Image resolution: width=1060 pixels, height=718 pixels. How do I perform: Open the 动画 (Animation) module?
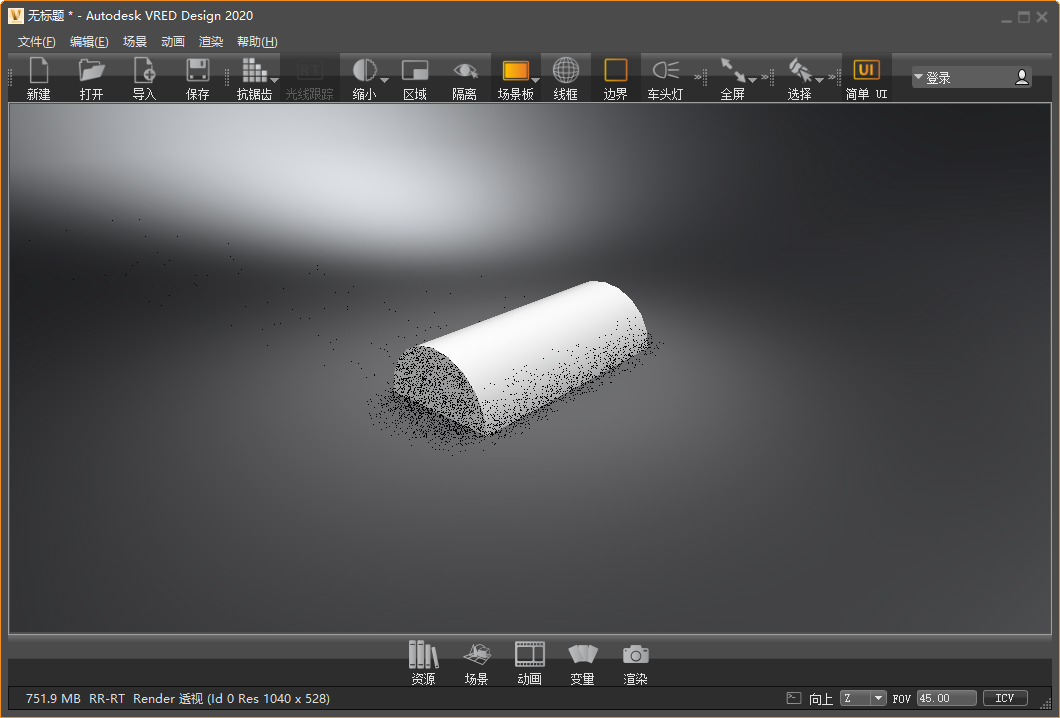529,660
